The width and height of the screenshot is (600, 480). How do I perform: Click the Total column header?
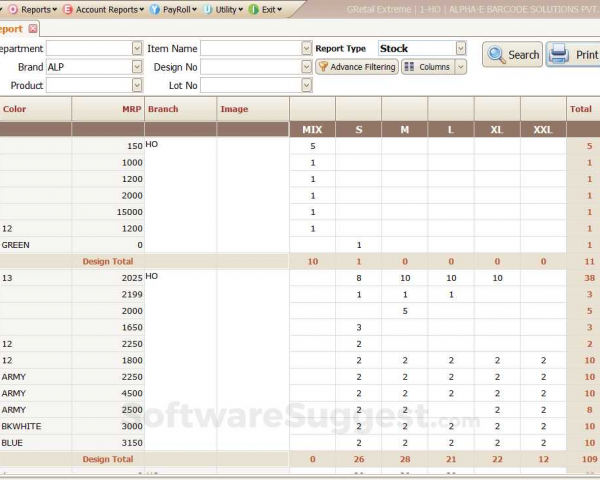580,109
